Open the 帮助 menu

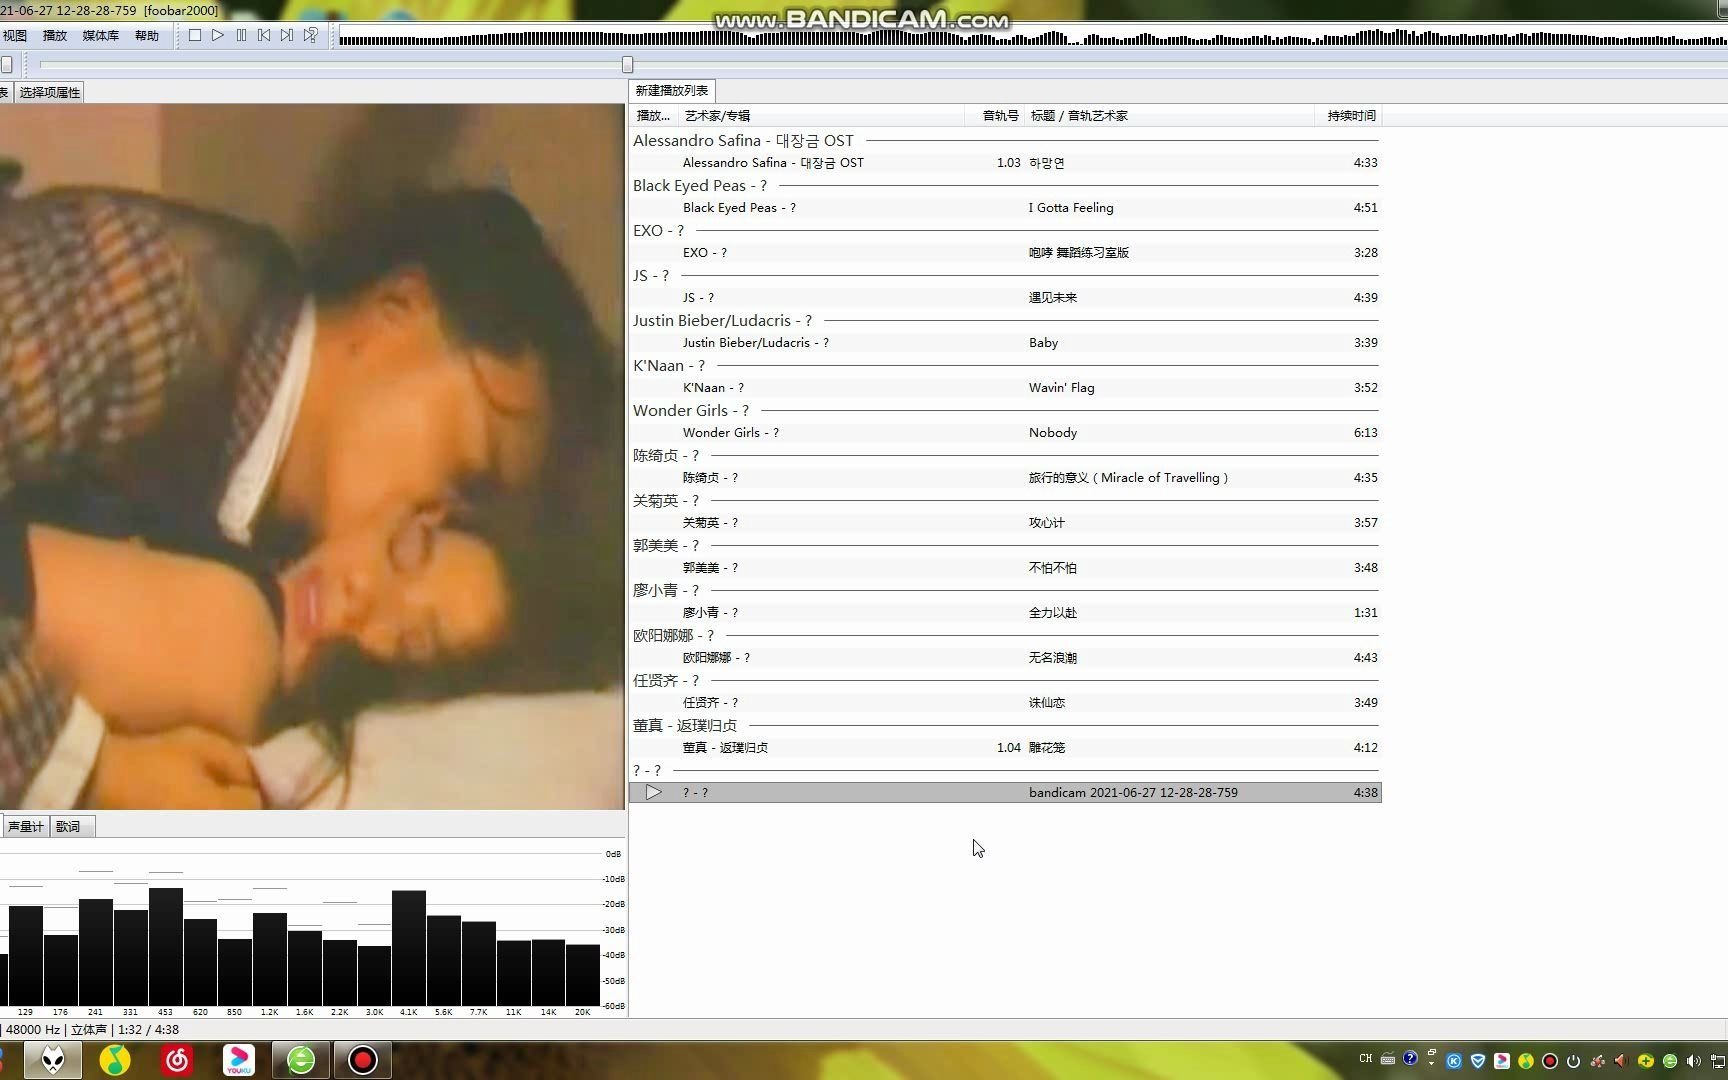coord(147,35)
